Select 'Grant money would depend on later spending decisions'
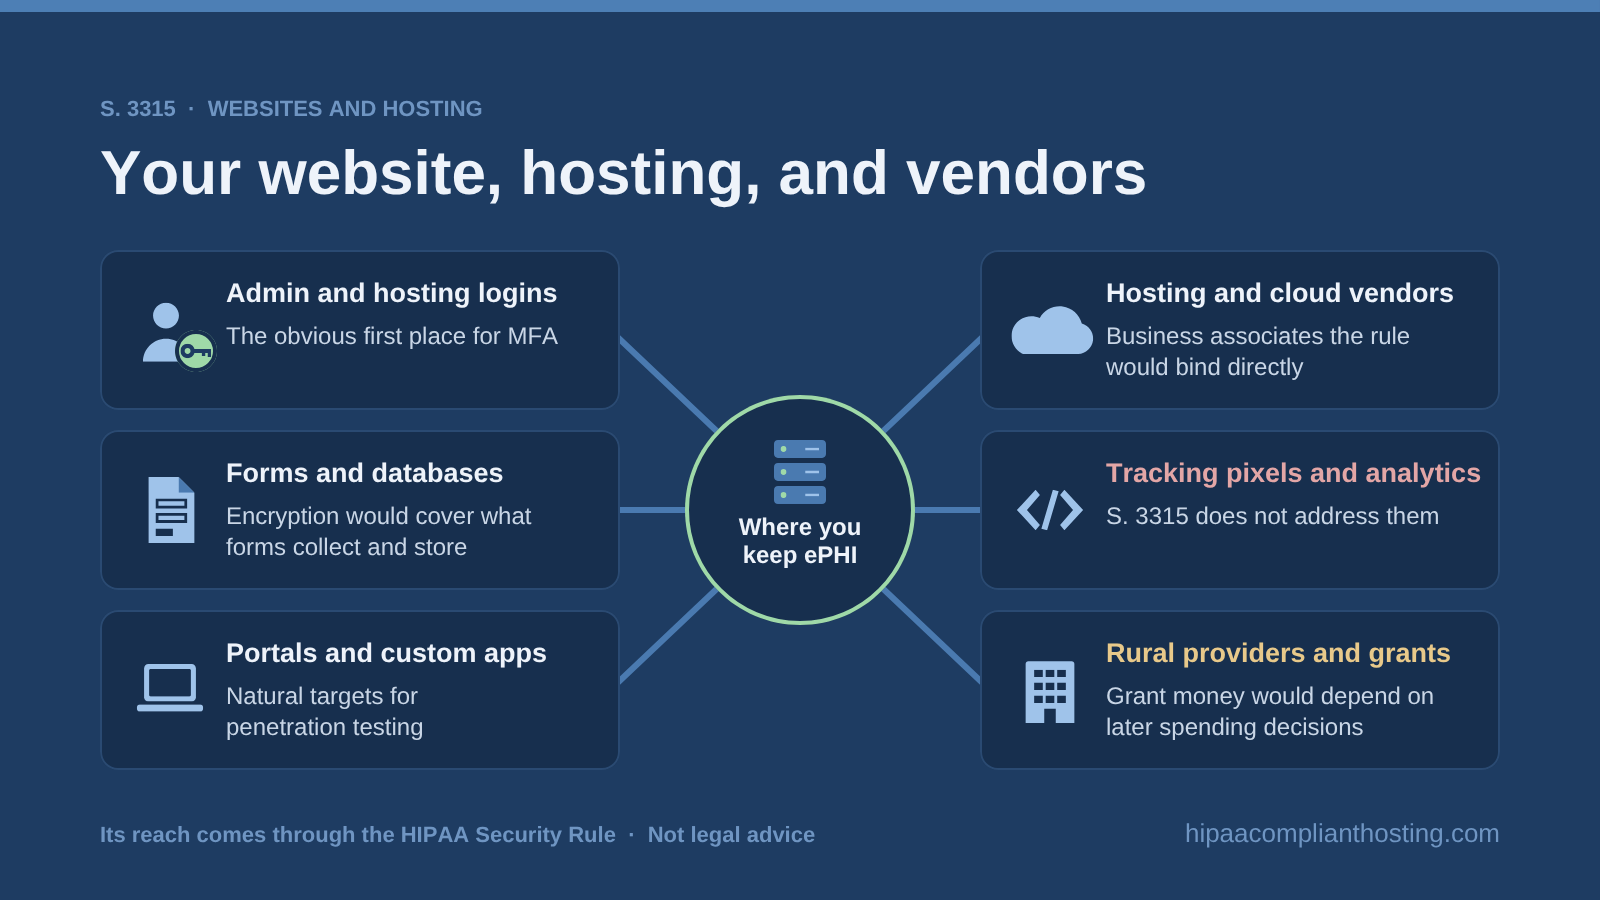 [1269, 711]
